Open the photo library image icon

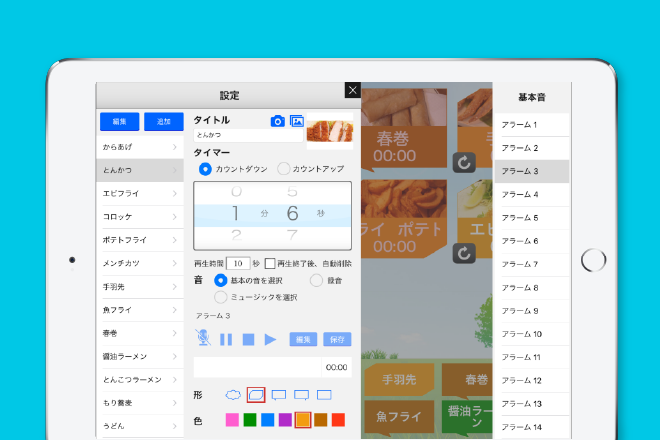296,121
